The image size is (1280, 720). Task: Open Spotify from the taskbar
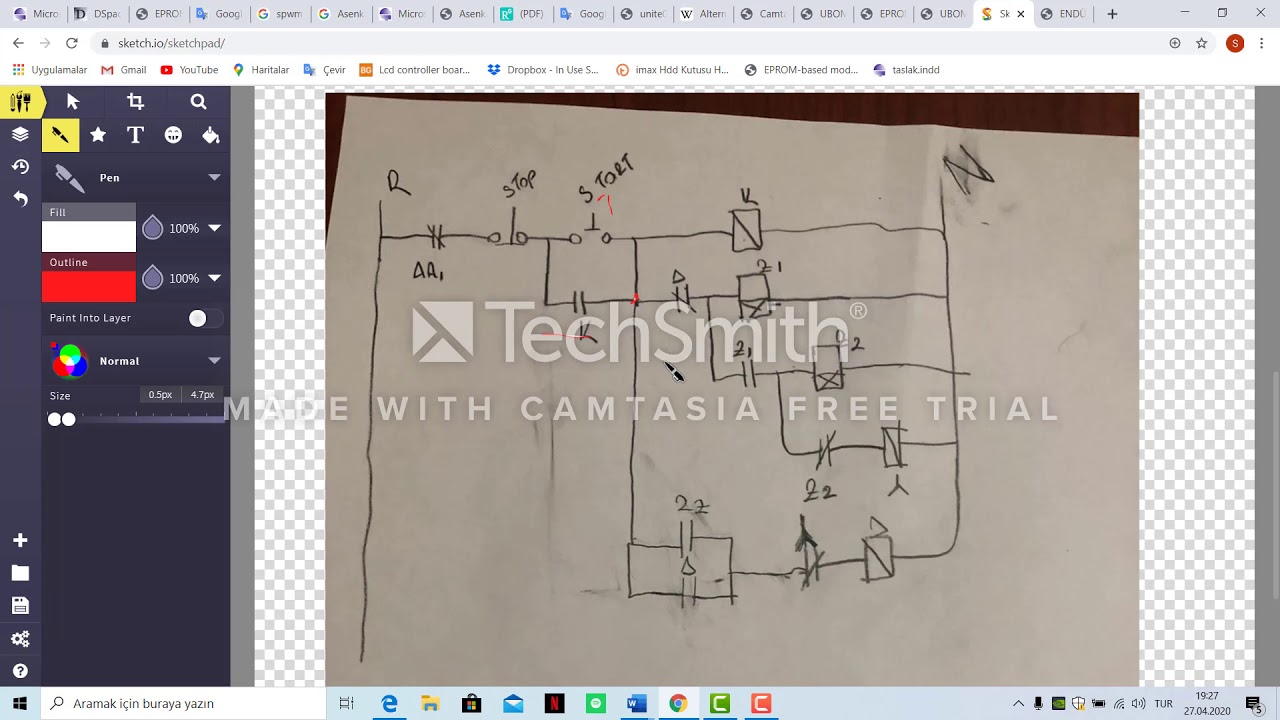[596, 703]
